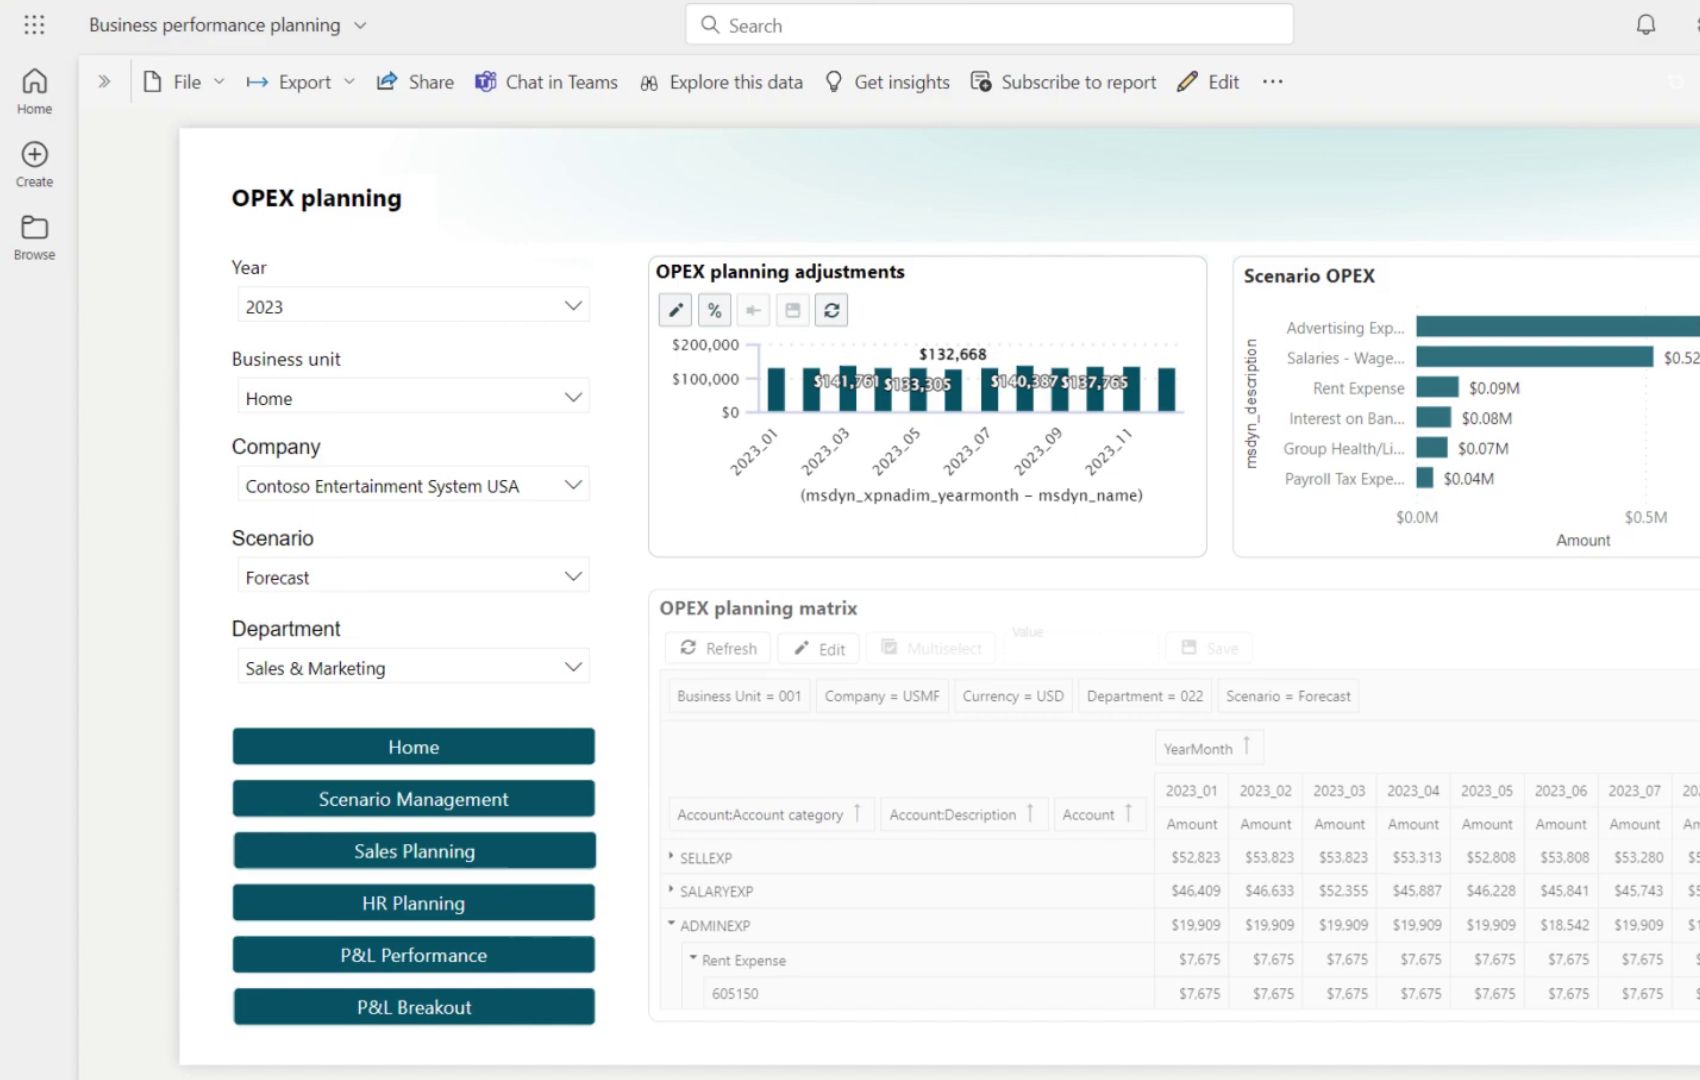Viewport: 1700px width, 1080px height.
Task: Click the notifications bell icon
Action: [x=1645, y=25]
